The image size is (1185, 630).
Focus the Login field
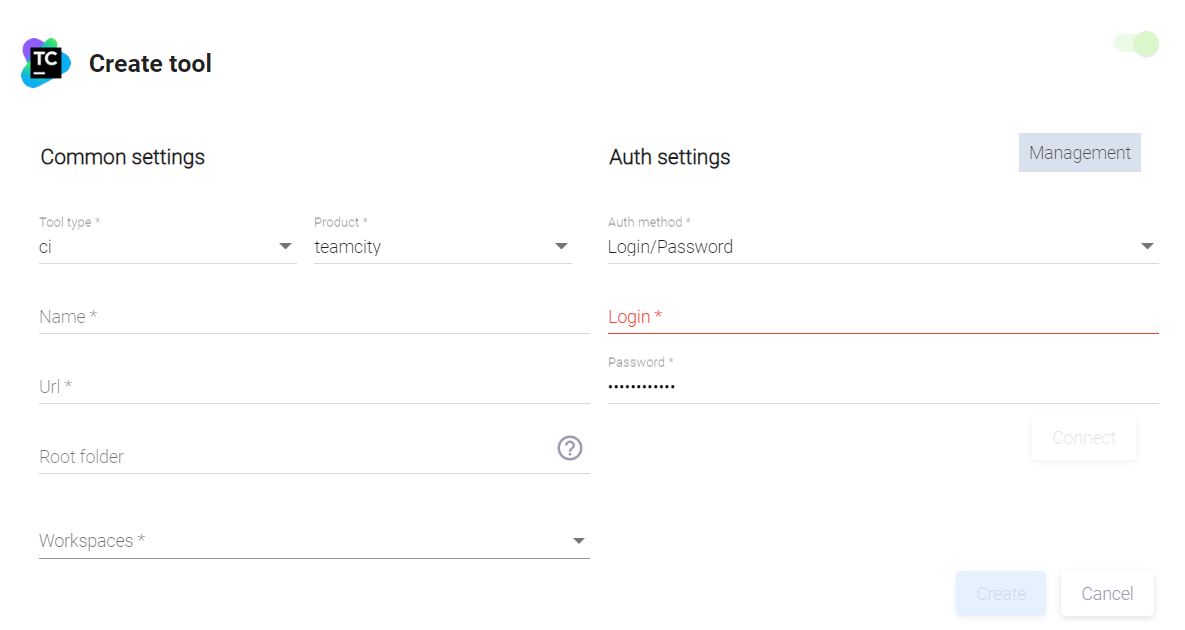[882, 317]
